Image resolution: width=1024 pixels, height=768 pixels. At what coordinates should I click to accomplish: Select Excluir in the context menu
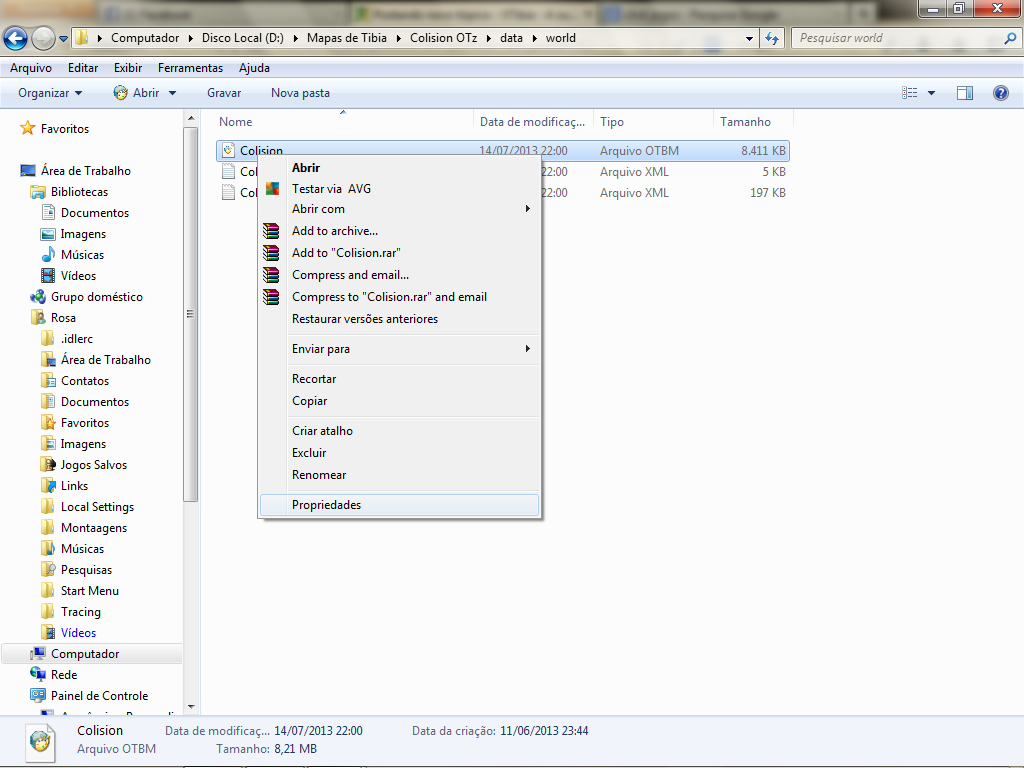tap(400, 453)
